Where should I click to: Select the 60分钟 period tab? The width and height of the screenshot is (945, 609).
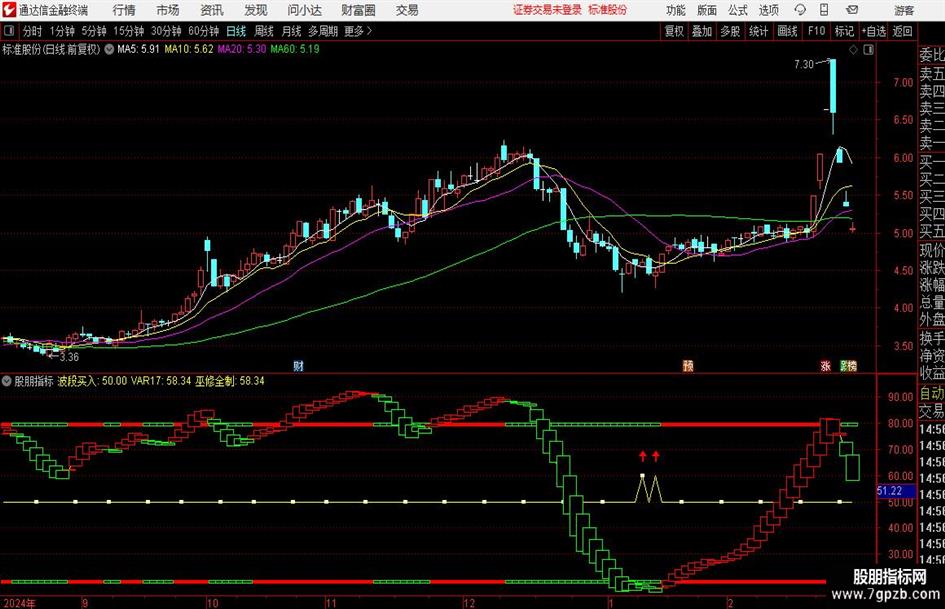click(203, 31)
